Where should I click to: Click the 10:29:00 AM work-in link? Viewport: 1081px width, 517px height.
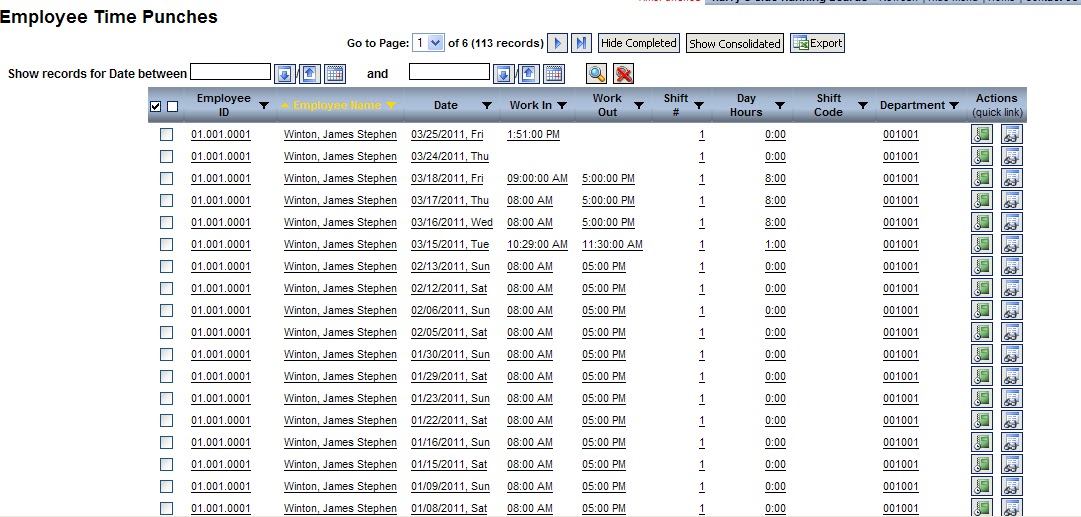coord(538,244)
